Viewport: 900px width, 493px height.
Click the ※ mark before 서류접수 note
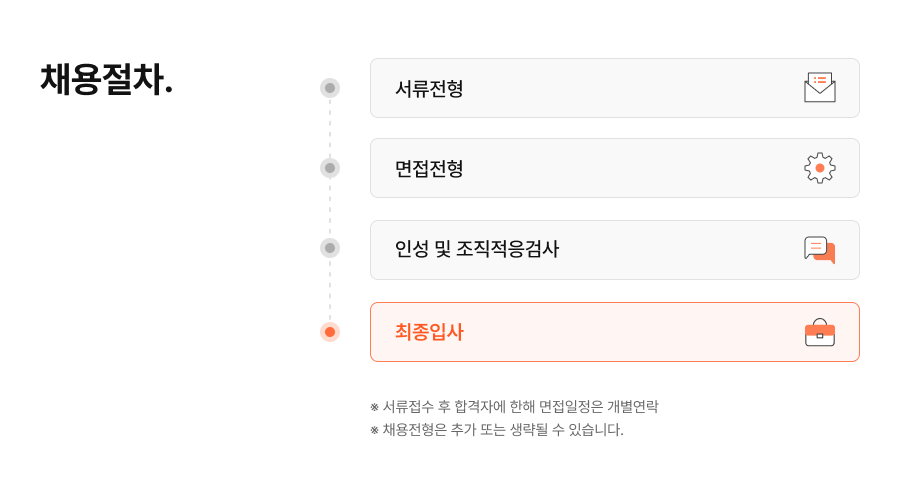point(375,407)
